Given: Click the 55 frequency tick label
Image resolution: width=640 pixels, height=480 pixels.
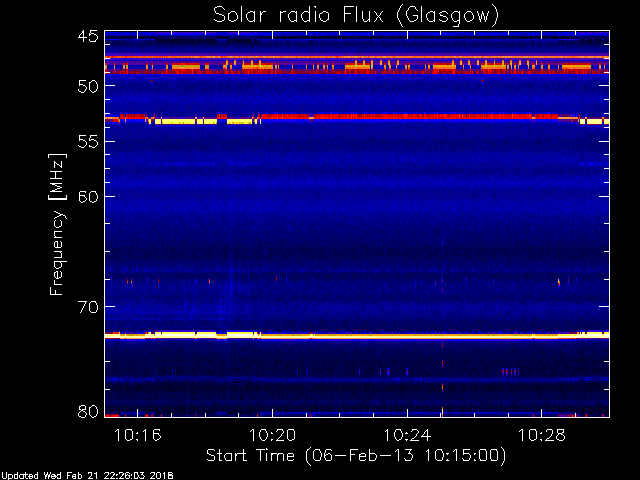Looking at the screenshot, I should [88, 142].
